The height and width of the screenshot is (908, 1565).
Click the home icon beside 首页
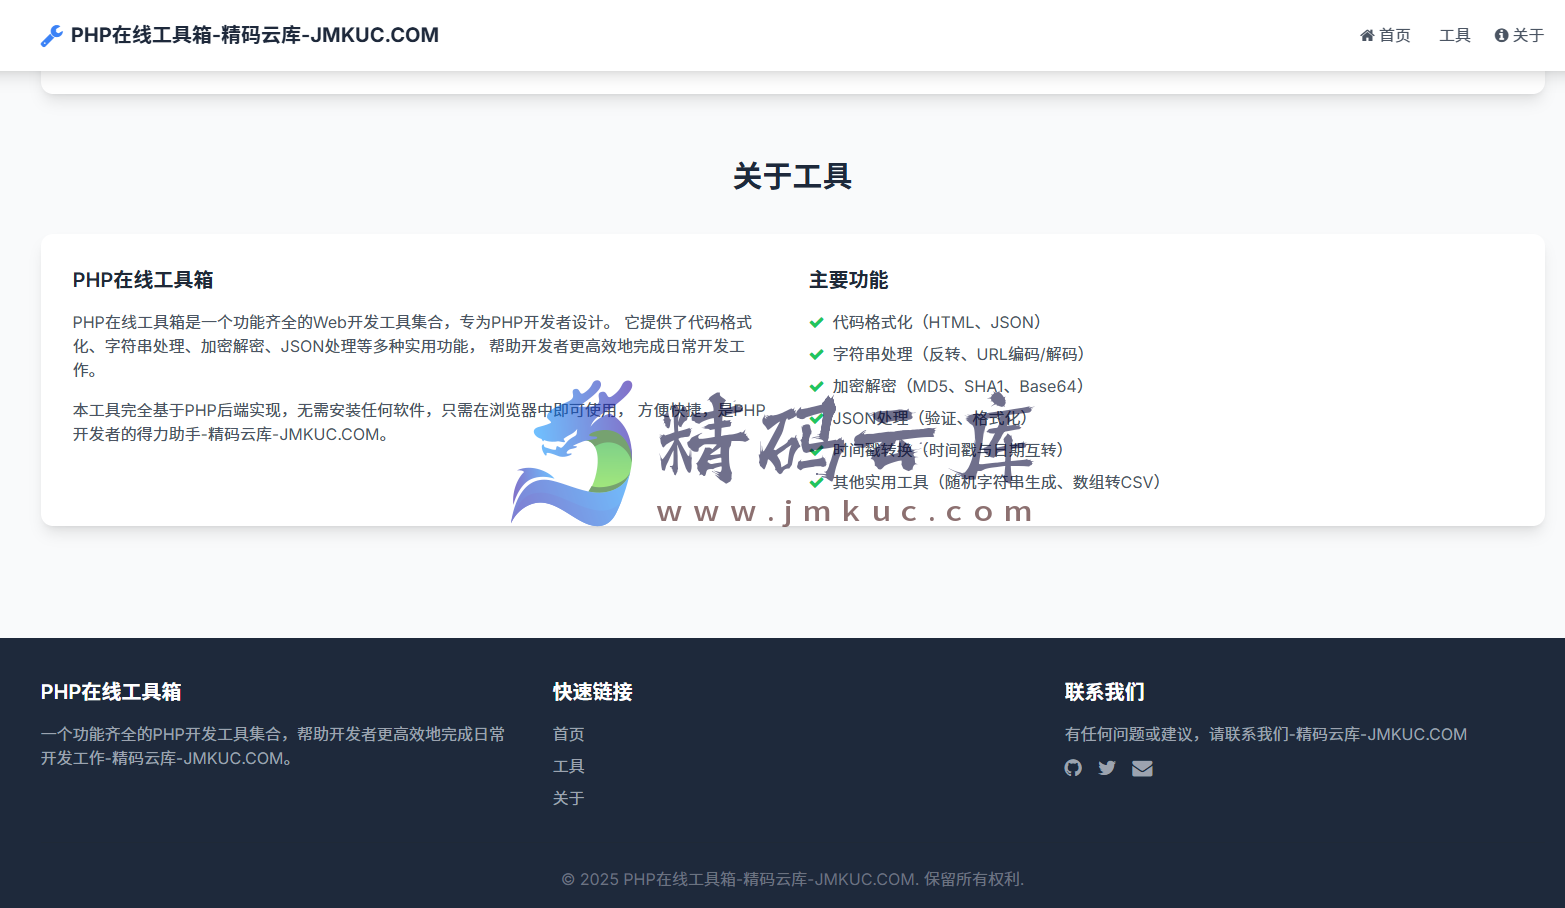tap(1367, 35)
